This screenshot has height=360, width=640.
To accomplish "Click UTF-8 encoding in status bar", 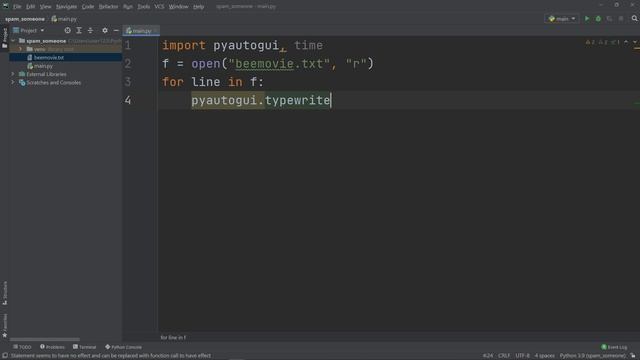I will (522, 356).
